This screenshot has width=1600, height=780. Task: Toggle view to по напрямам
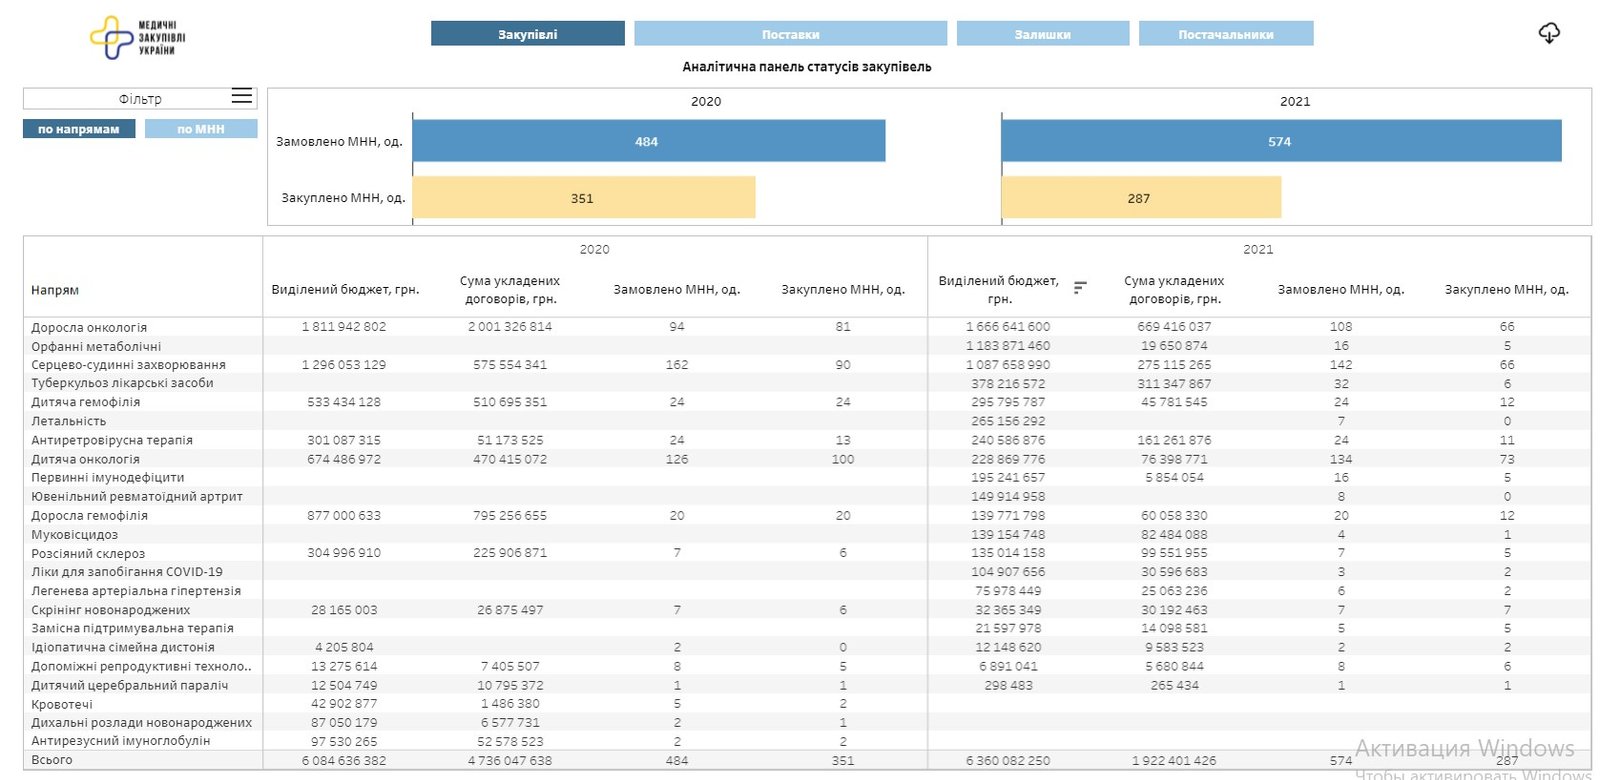tap(79, 129)
